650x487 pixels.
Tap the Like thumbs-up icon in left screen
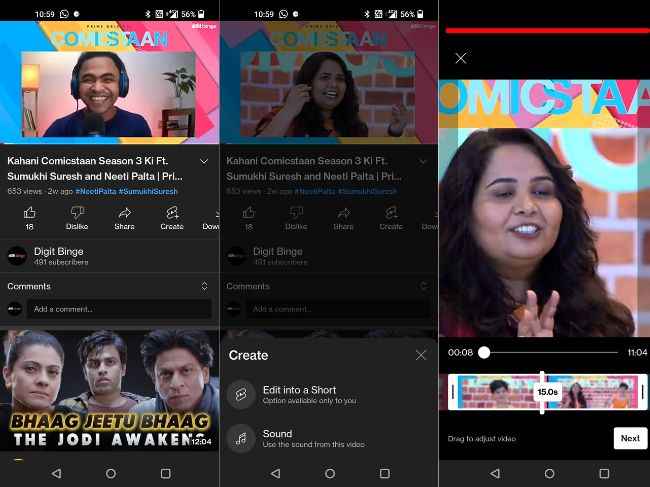coord(29,213)
